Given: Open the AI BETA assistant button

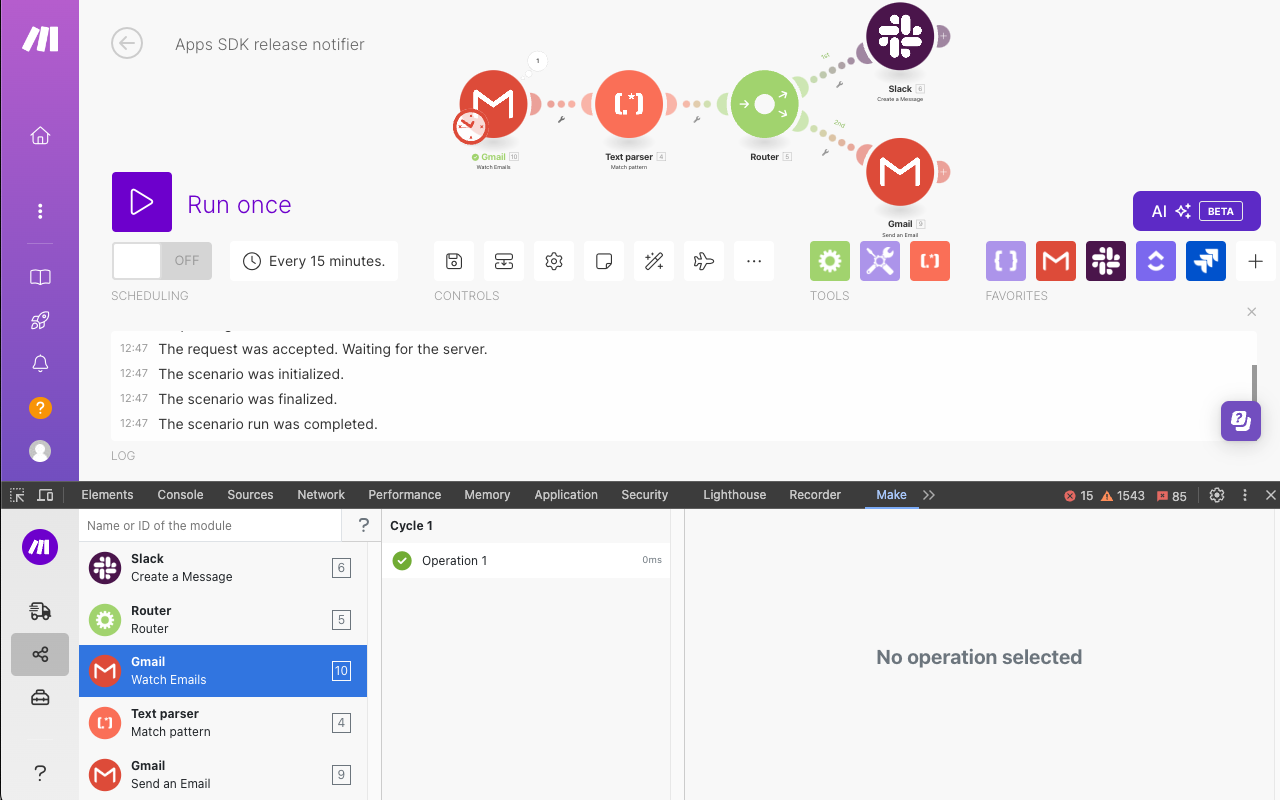Looking at the screenshot, I should (1197, 211).
